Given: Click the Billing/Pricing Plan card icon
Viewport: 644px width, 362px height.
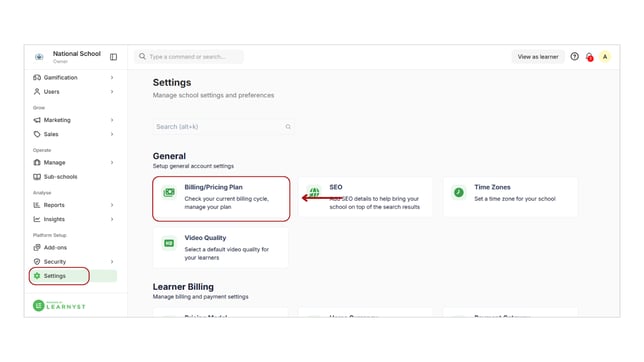Looking at the screenshot, I should click(169, 192).
